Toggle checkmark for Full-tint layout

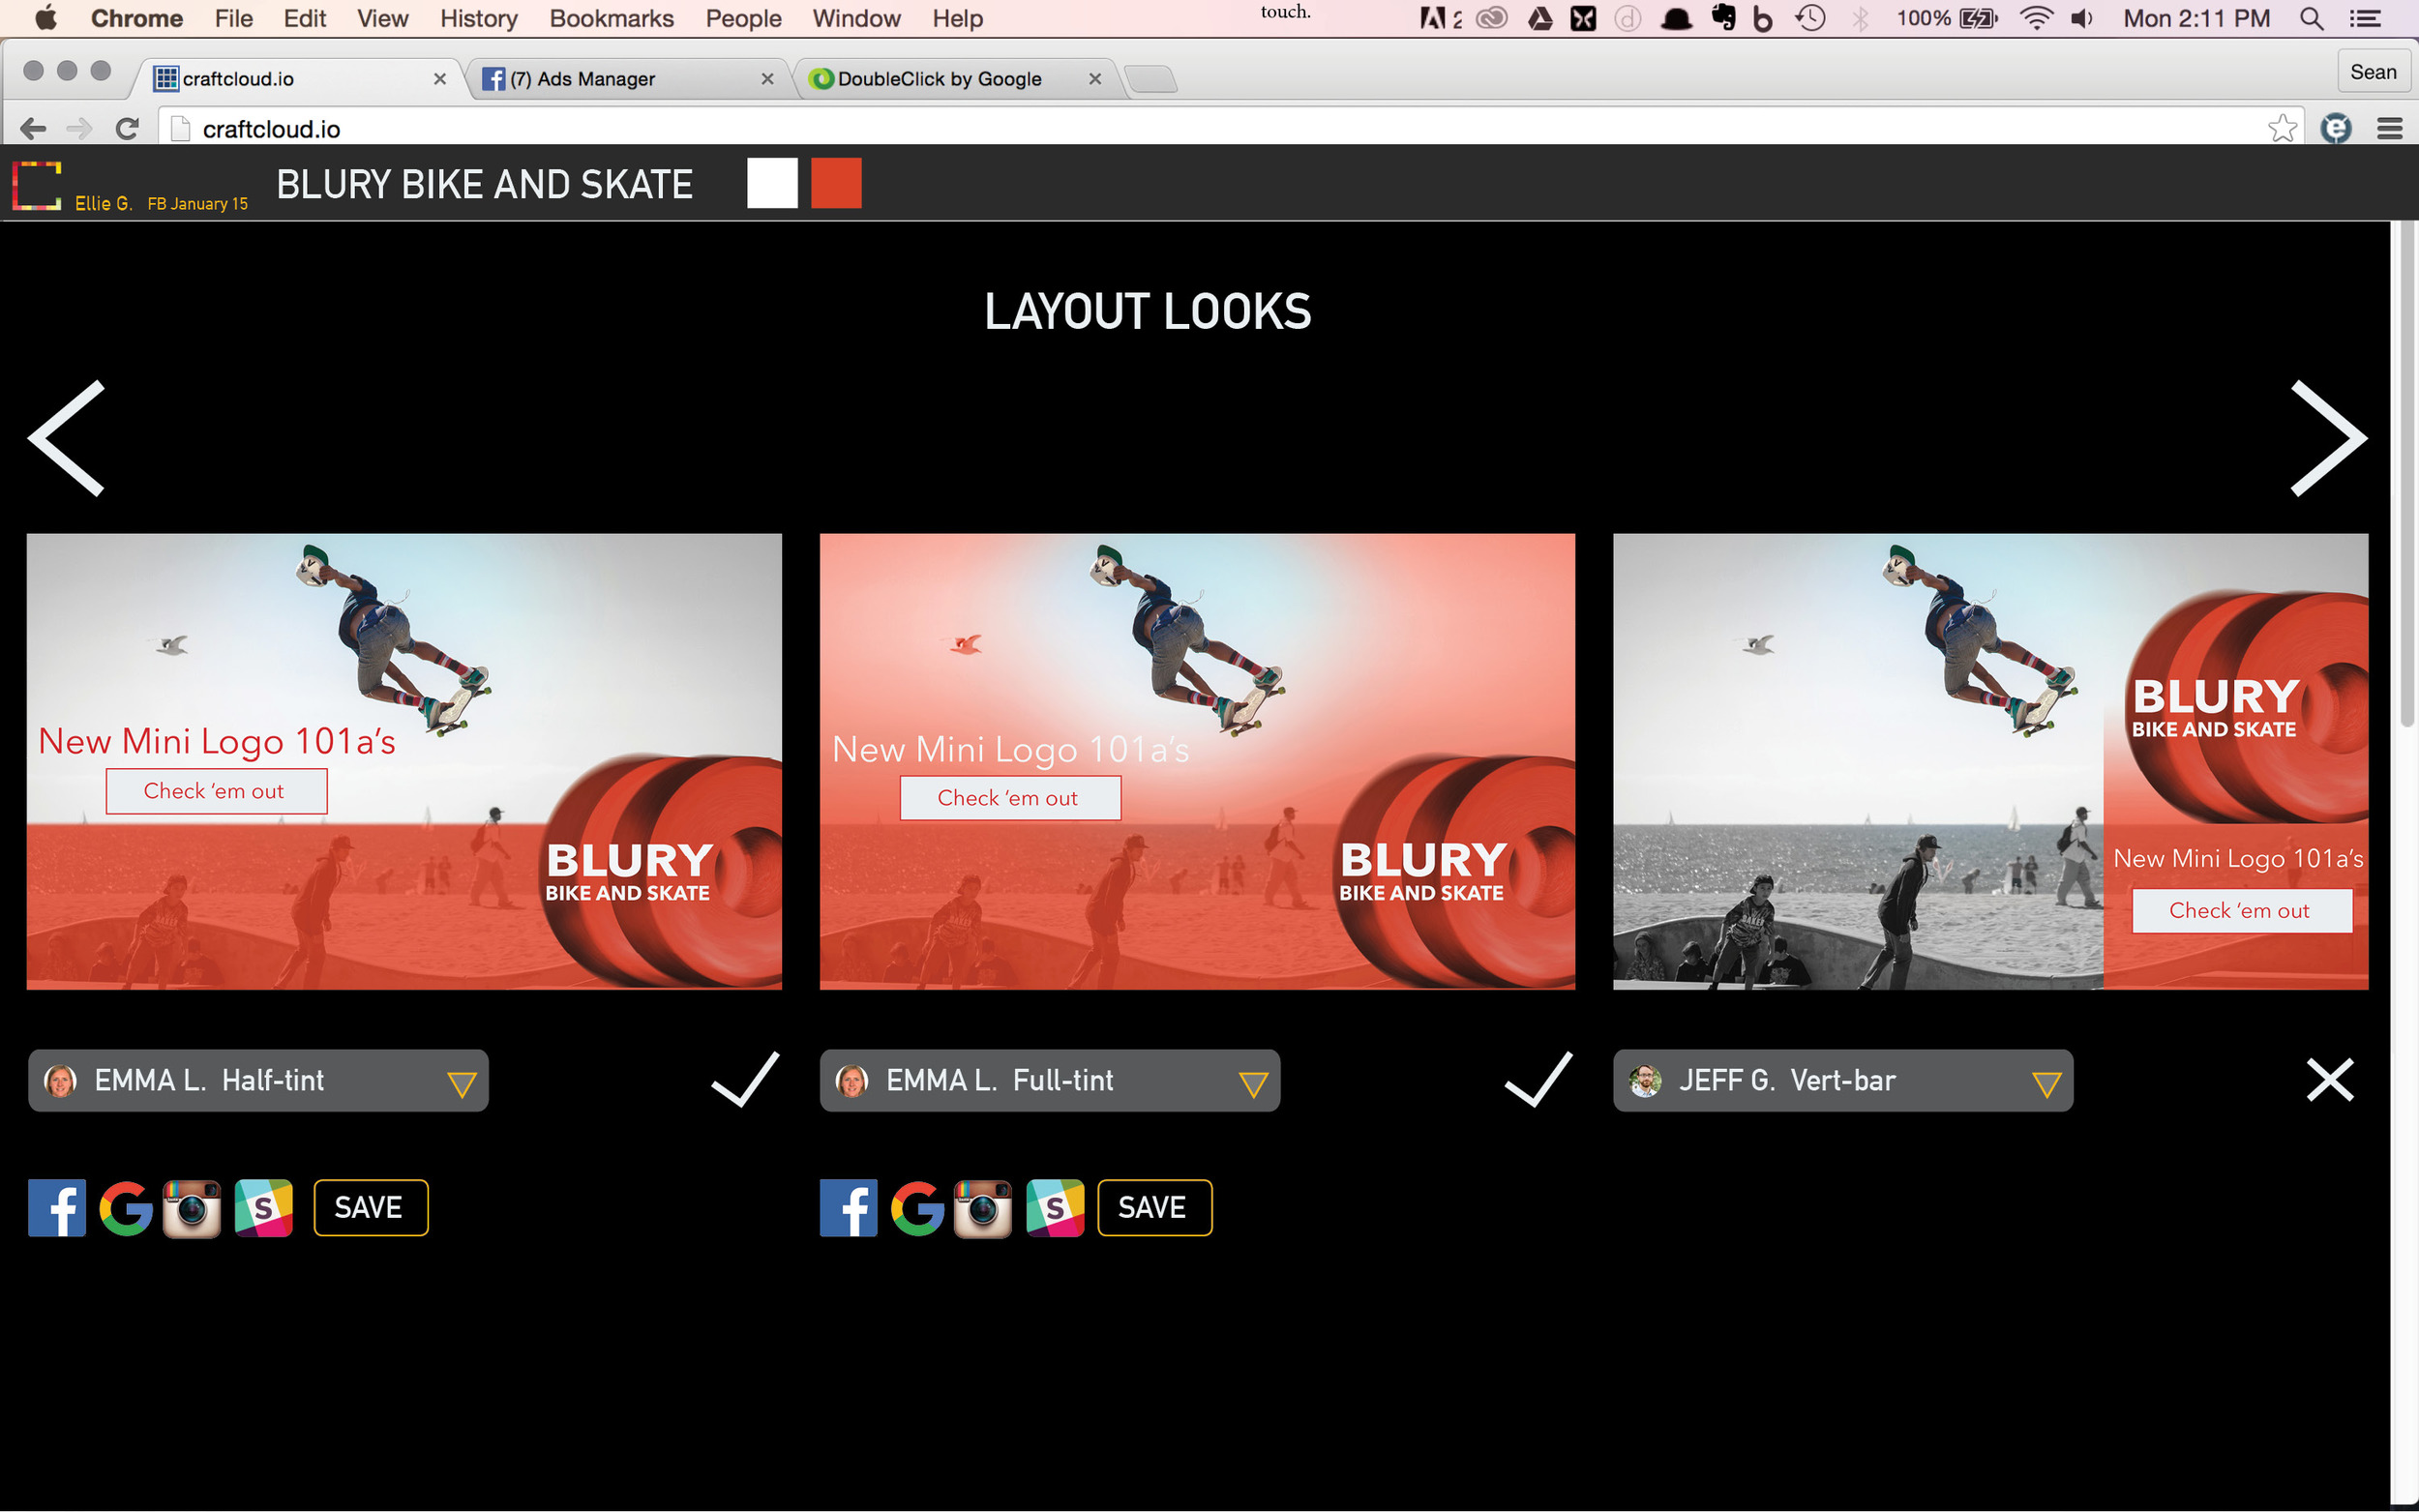click(x=1538, y=1080)
